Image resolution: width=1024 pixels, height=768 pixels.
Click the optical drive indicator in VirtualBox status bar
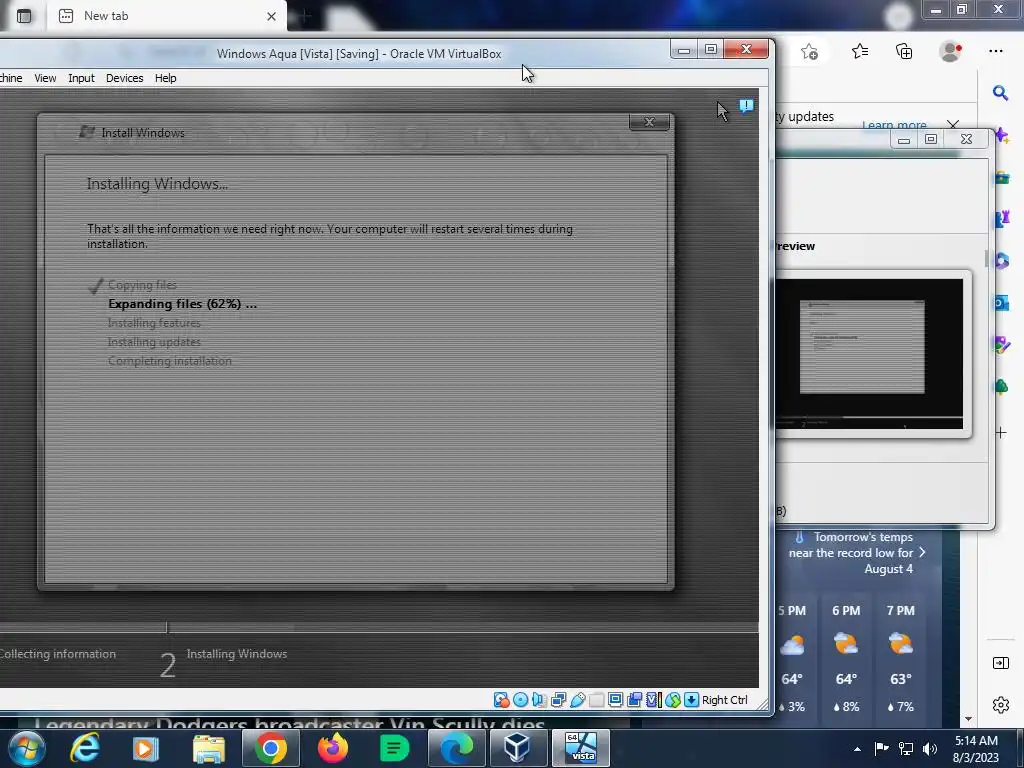click(520, 700)
